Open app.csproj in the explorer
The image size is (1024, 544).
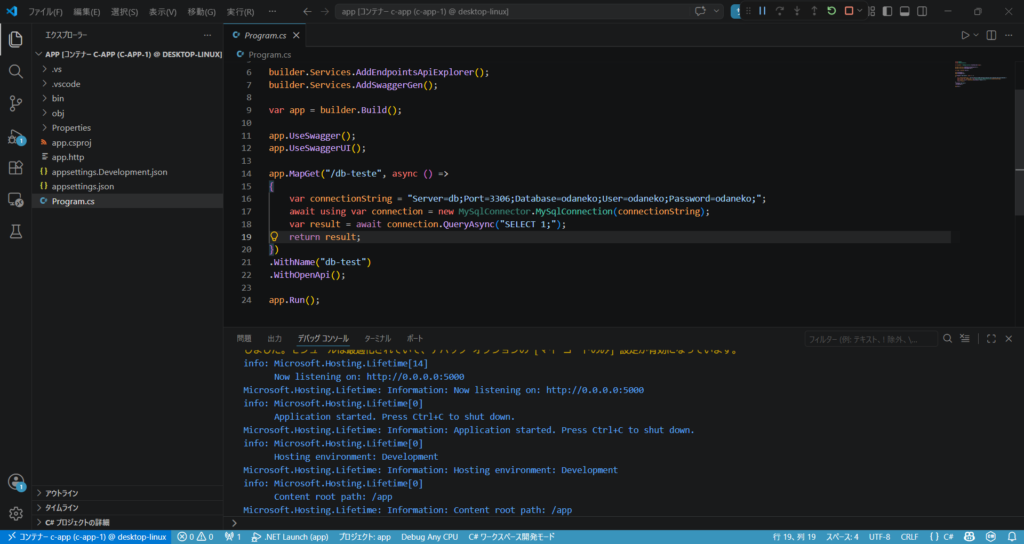click(127, 142)
